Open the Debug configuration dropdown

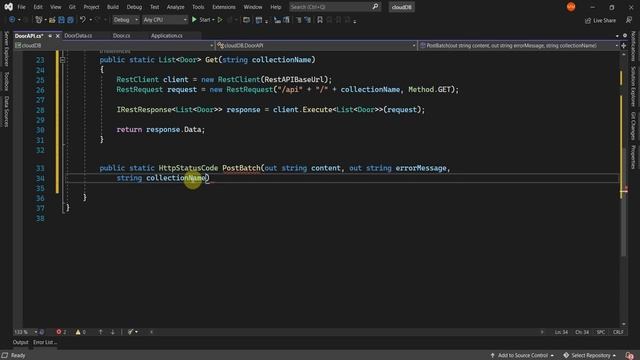point(125,20)
